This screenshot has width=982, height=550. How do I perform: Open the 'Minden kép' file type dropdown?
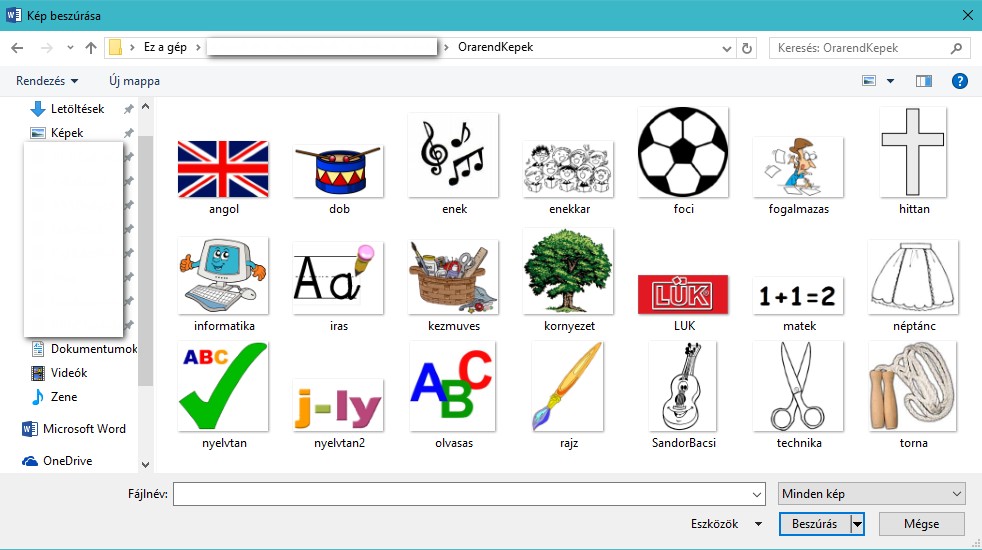point(871,494)
